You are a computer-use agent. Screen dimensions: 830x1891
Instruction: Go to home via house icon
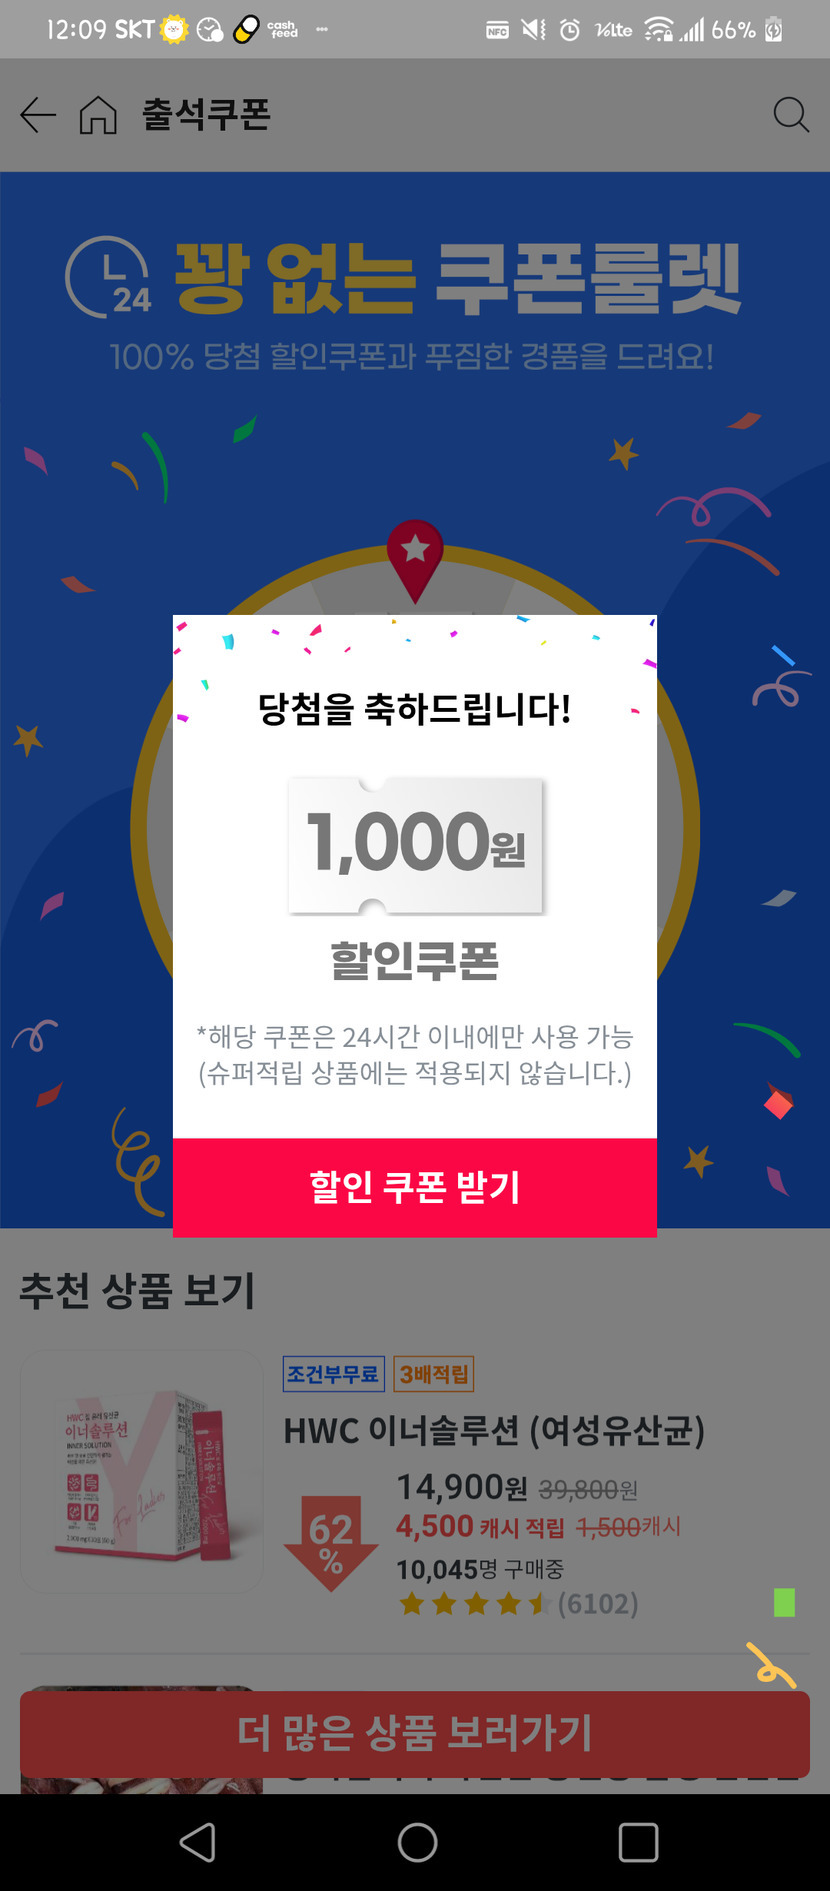pos(98,115)
